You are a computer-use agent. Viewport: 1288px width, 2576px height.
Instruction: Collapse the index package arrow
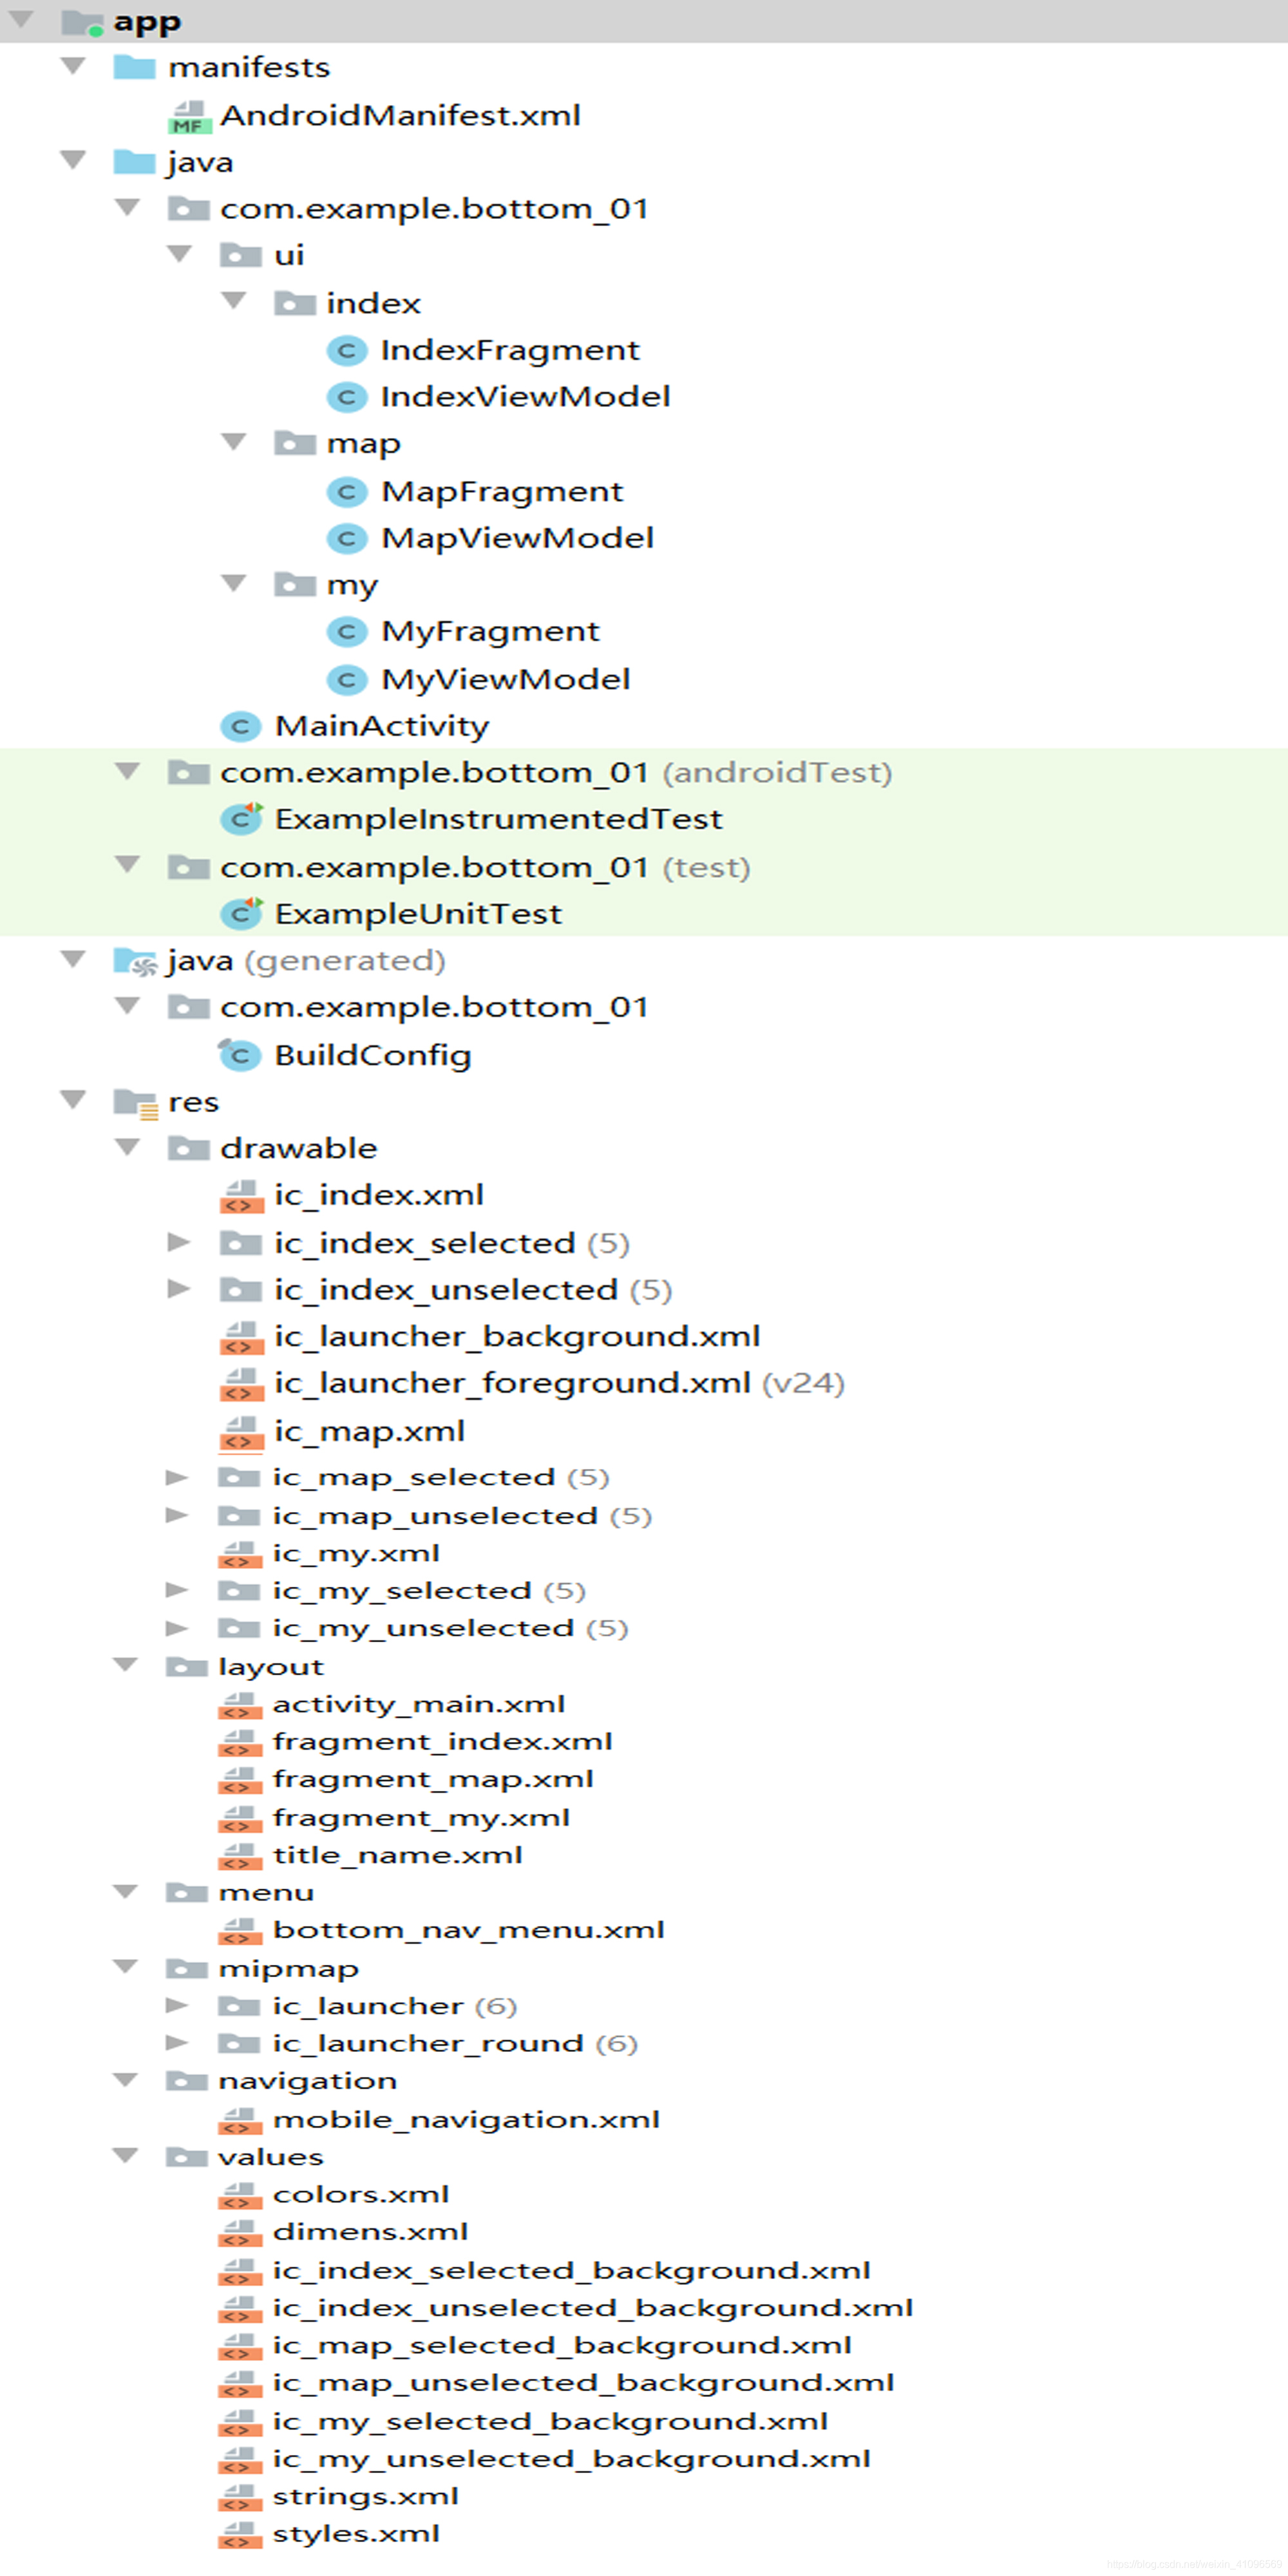click(x=234, y=301)
